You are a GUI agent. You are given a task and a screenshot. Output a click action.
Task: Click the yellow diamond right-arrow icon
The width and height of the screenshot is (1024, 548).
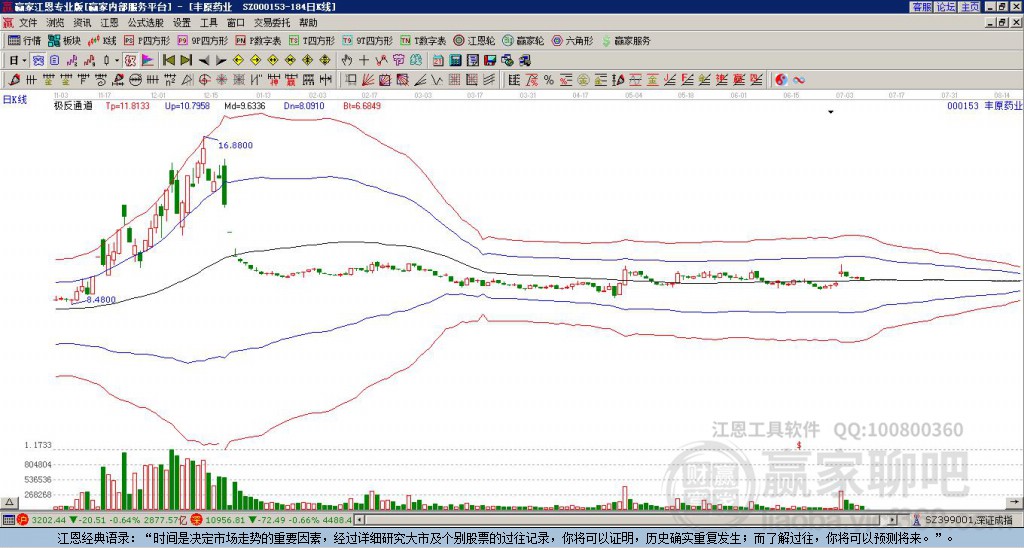(x=255, y=61)
